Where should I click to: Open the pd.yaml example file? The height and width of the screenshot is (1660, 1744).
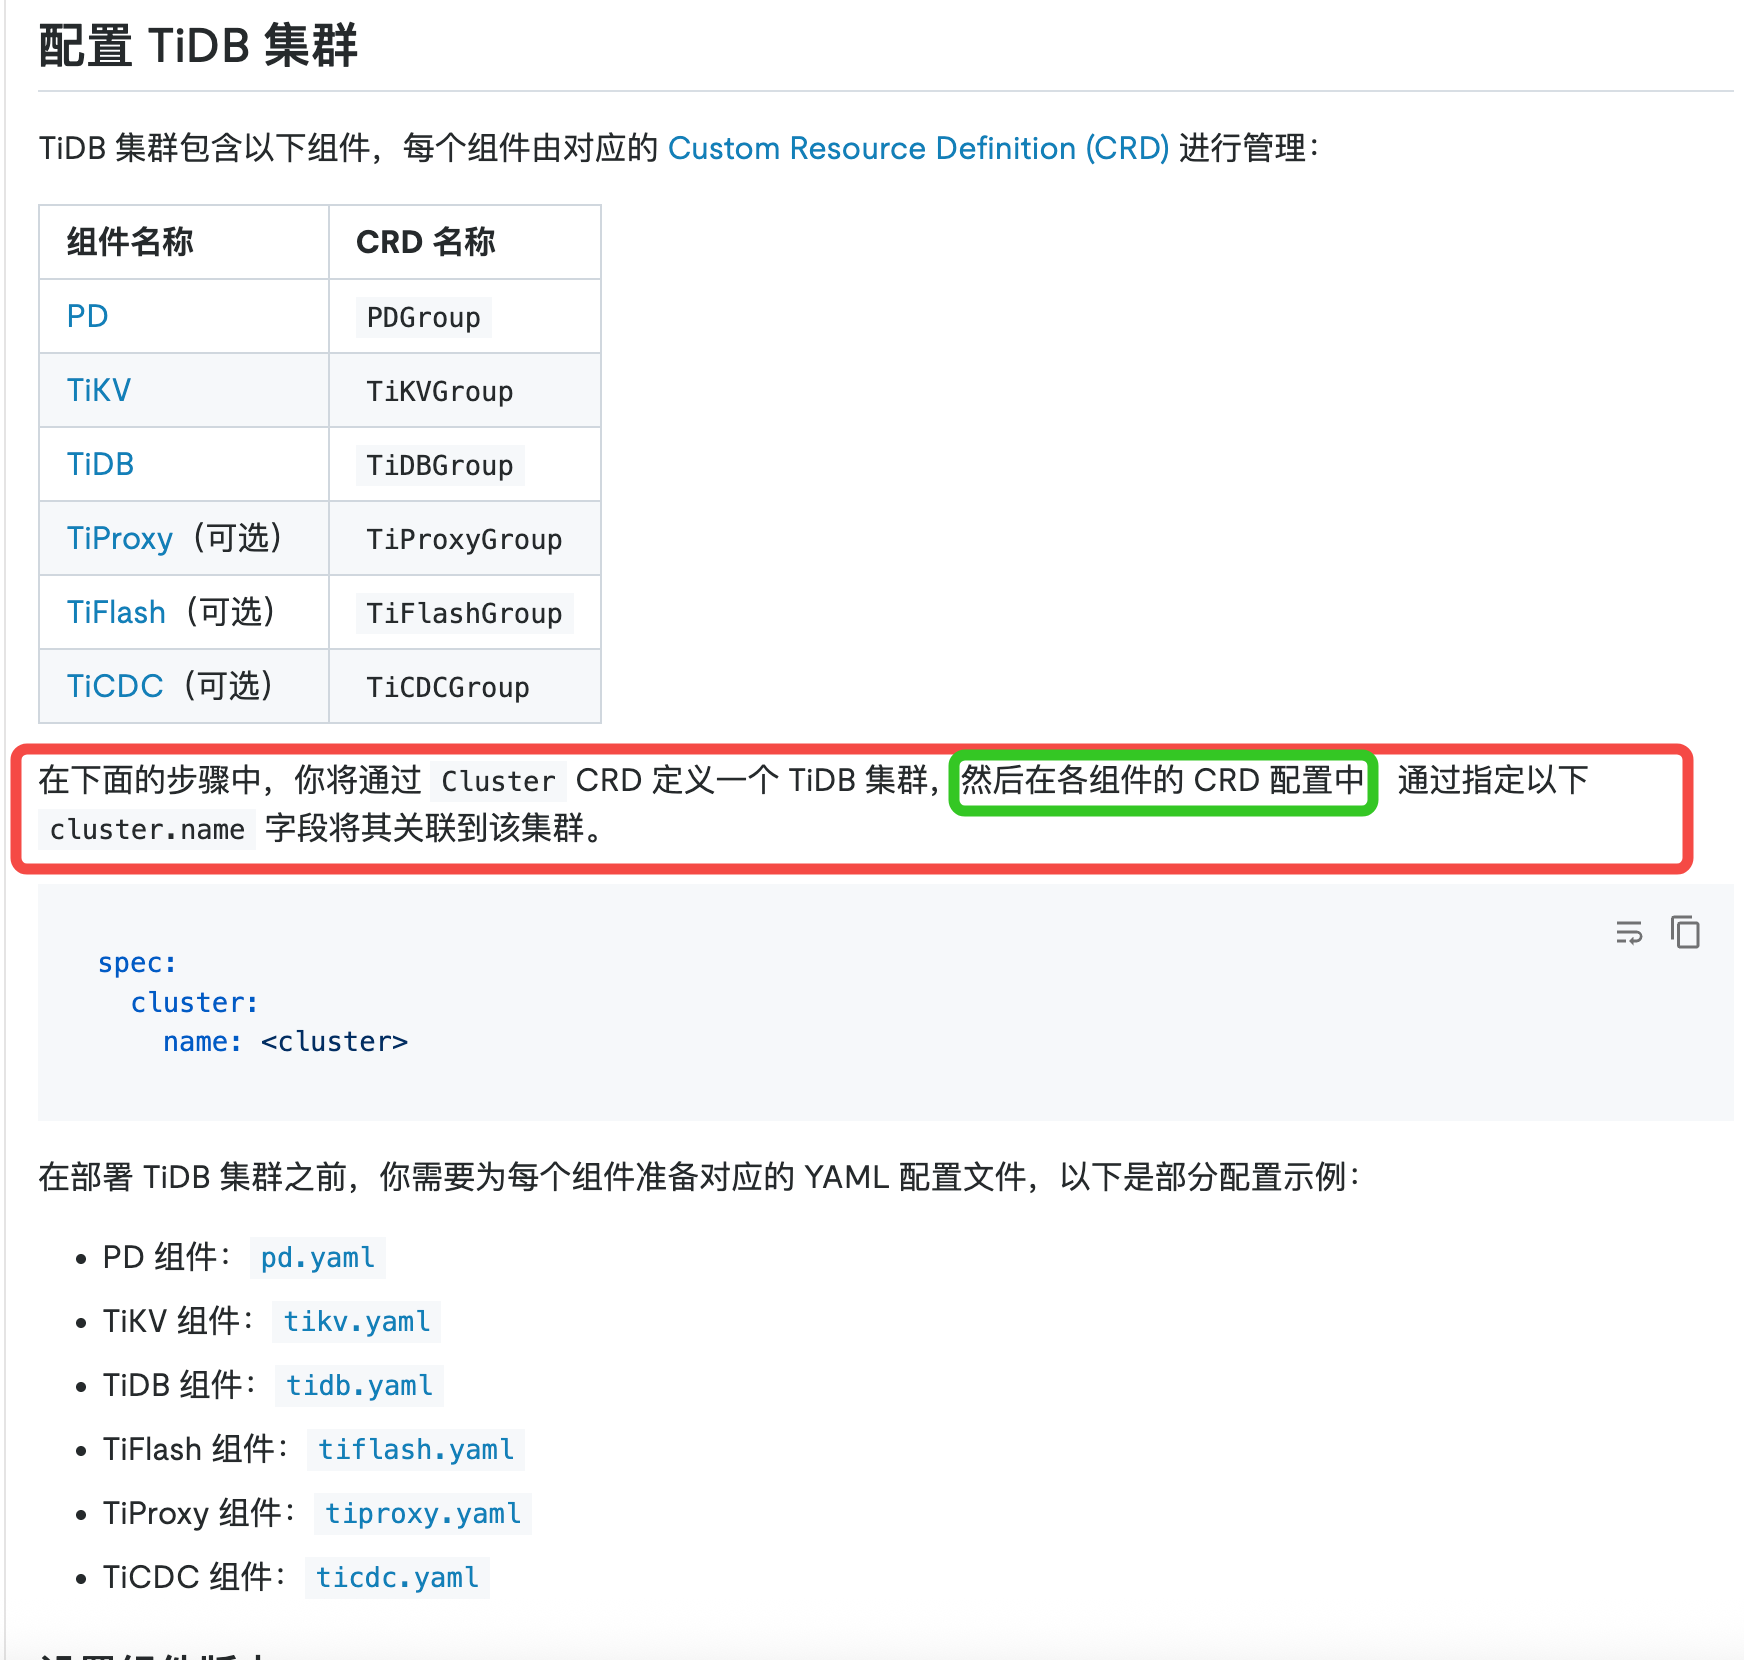click(x=317, y=1257)
